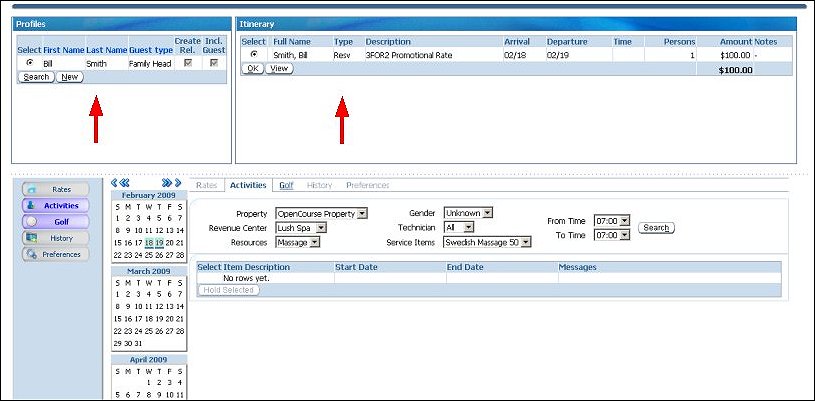This screenshot has width=815, height=401.
Task: Toggle the Create Rel. checkbox for Bill
Action: click(187, 63)
